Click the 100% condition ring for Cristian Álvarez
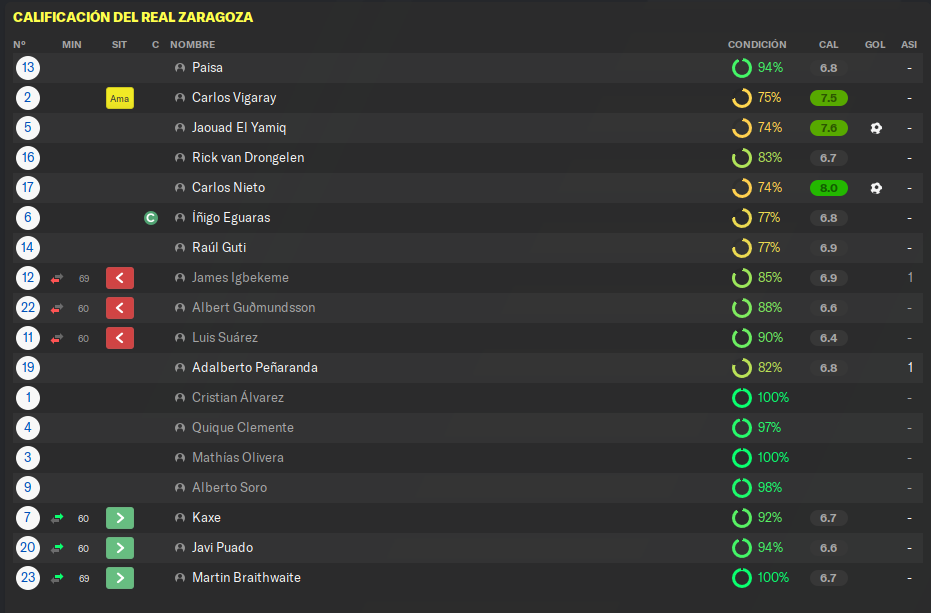Viewport: 931px width, 613px height. point(742,397)
